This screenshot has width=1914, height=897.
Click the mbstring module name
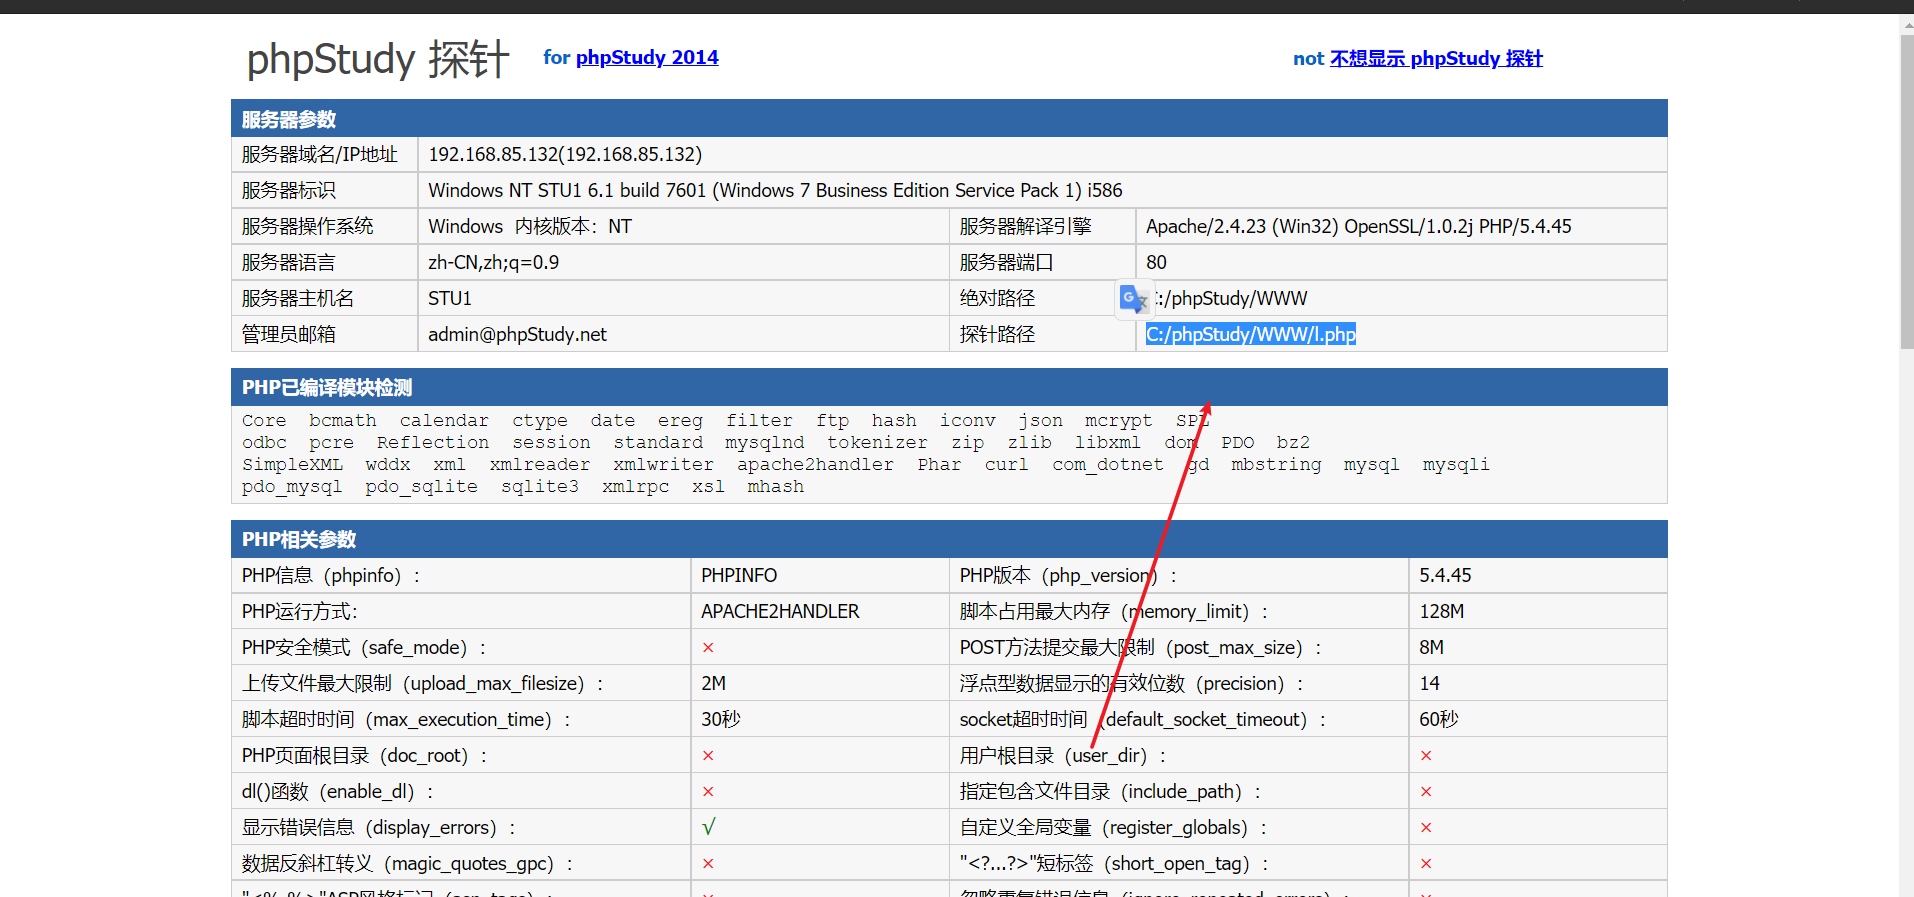(1276, 464)
